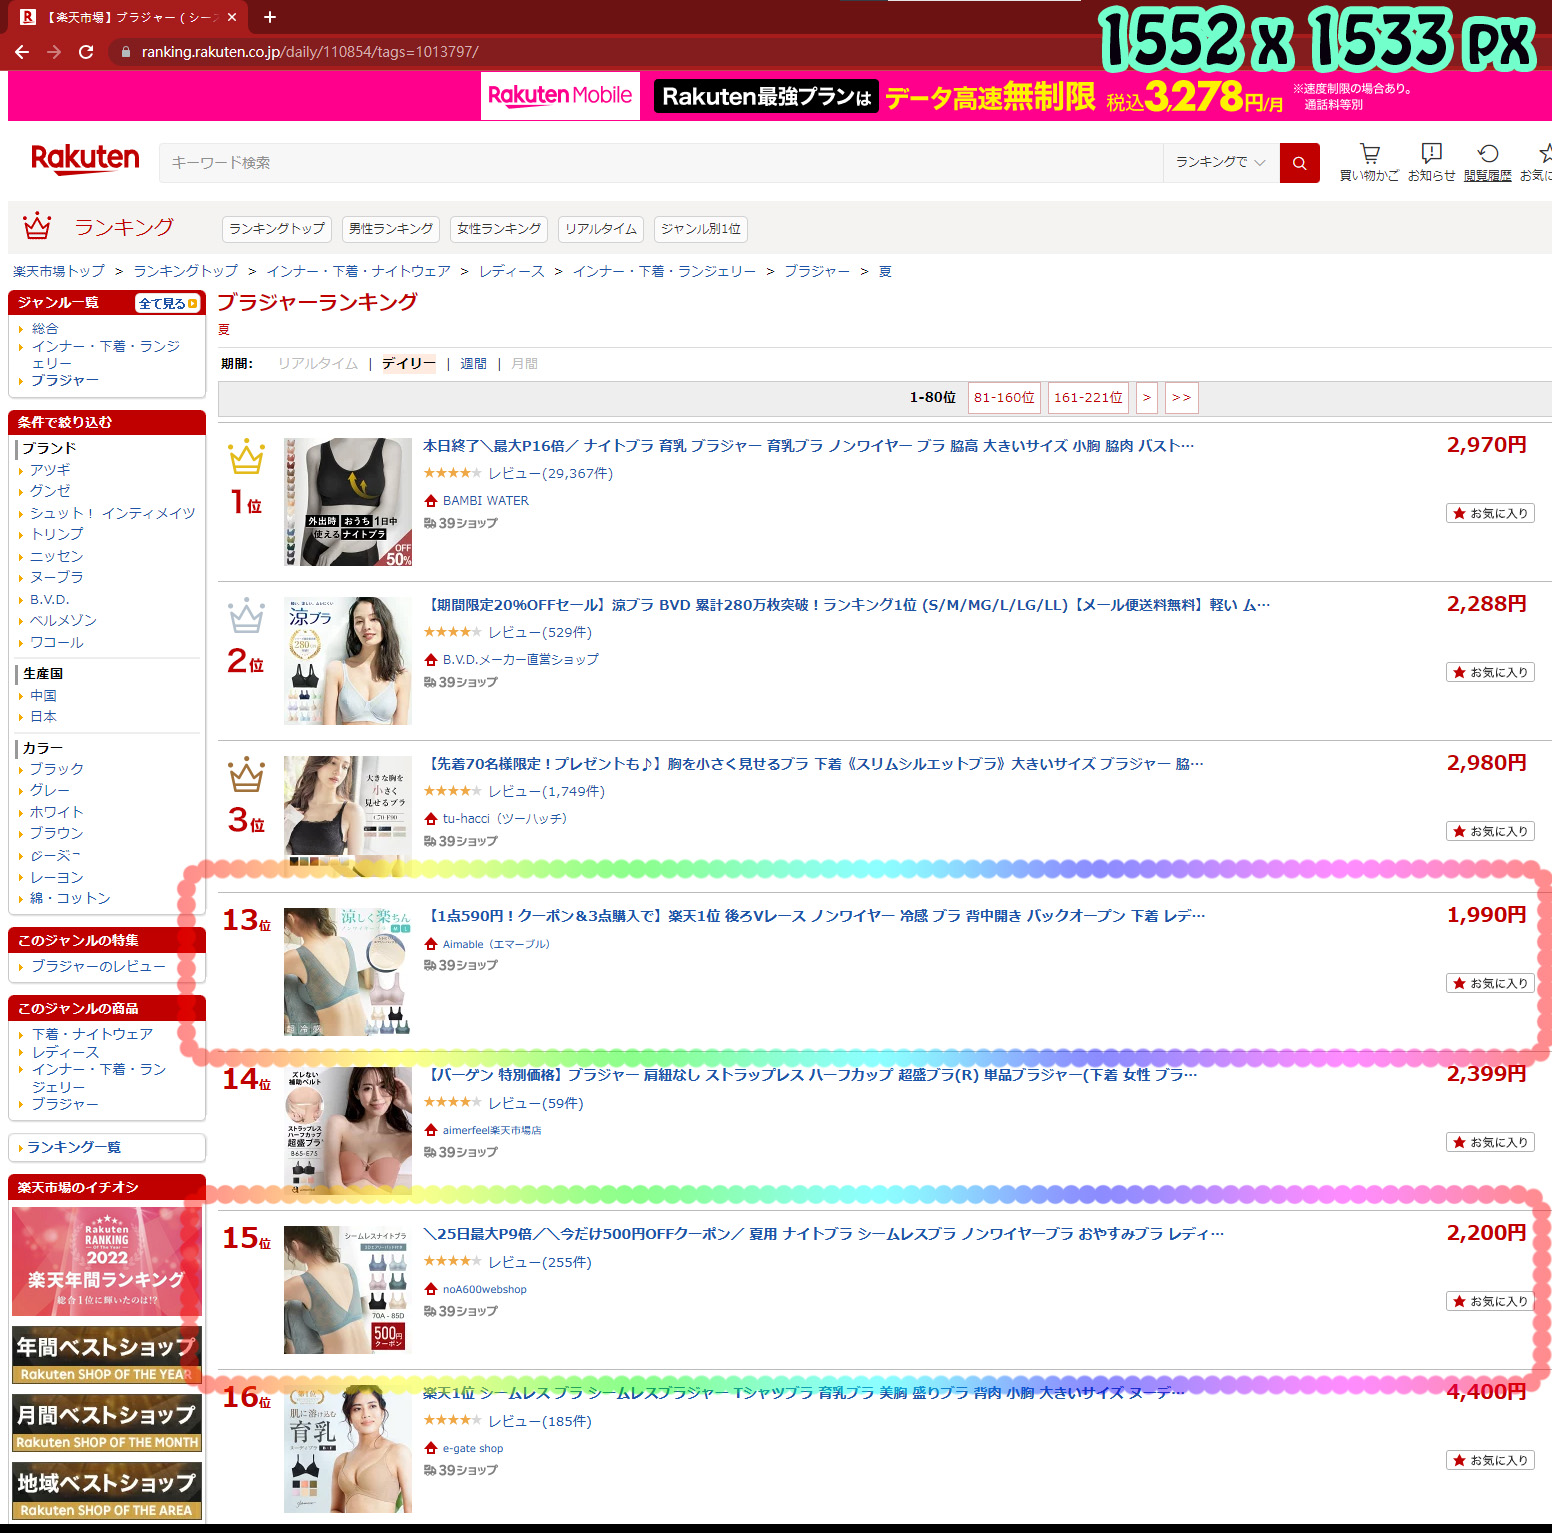Screen dimensions: 1552x1533
Task: Add the 2,200円 item to お気に入り
Action: (1490, 1302)
